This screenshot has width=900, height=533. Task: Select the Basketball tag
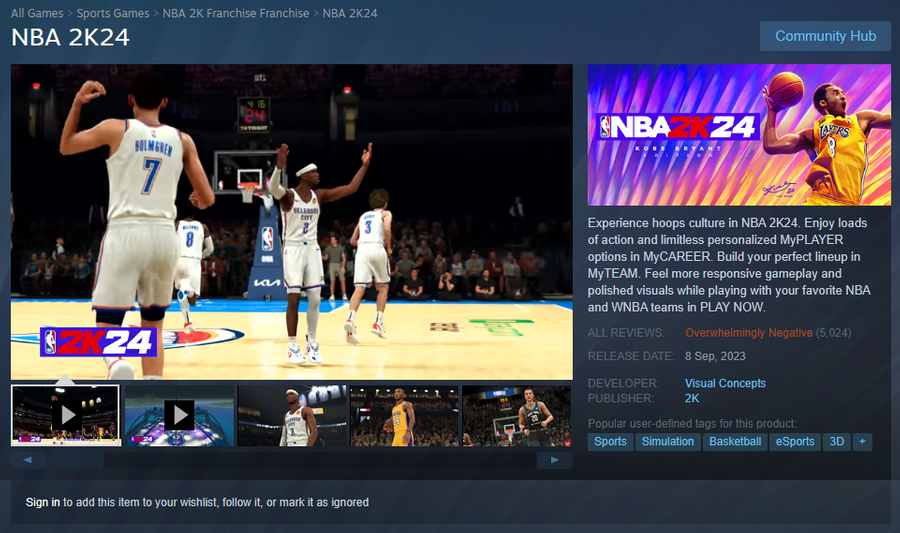pyautogui.click(x=735, y=442)
